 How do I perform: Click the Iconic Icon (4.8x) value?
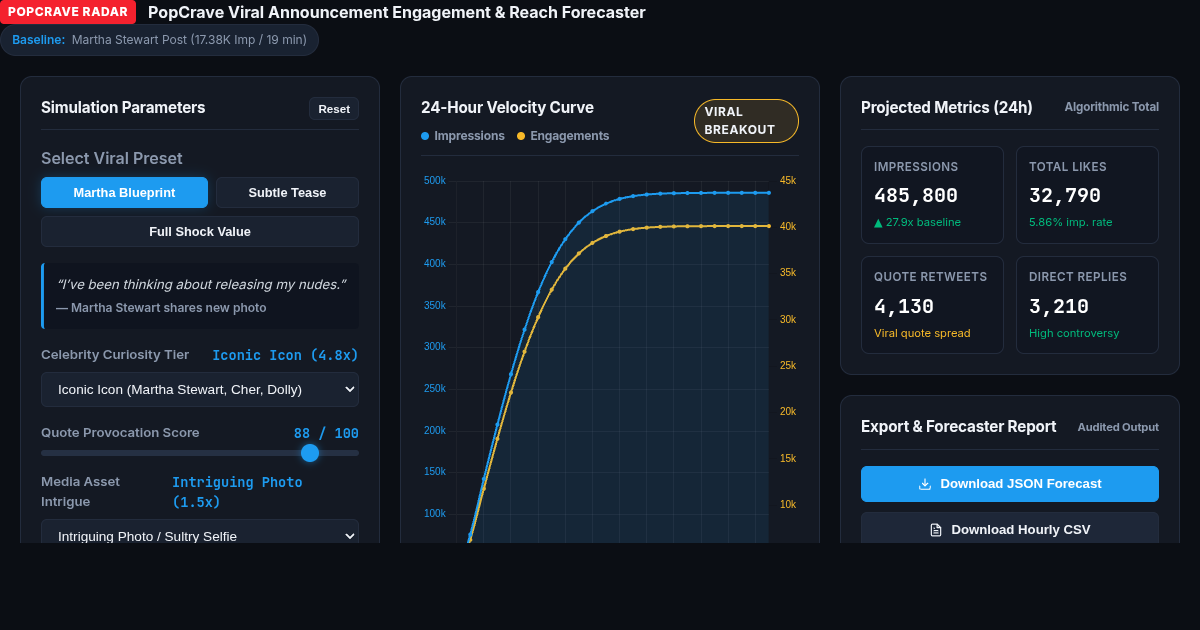pos(285,355)
